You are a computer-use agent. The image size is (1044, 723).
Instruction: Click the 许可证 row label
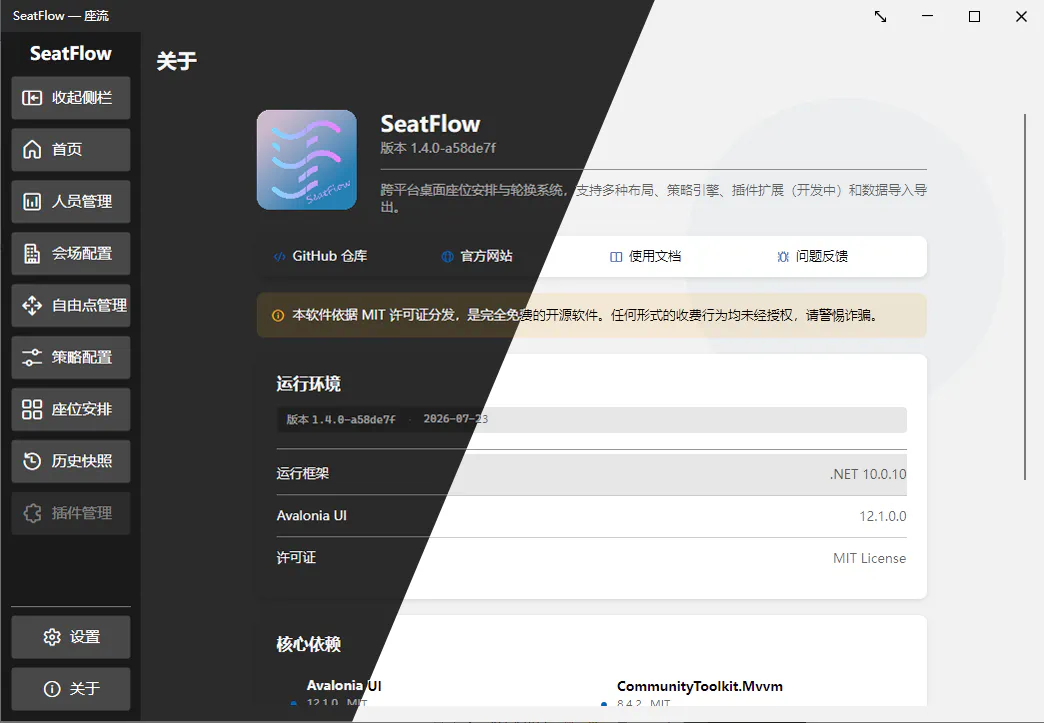click(296, 558)
